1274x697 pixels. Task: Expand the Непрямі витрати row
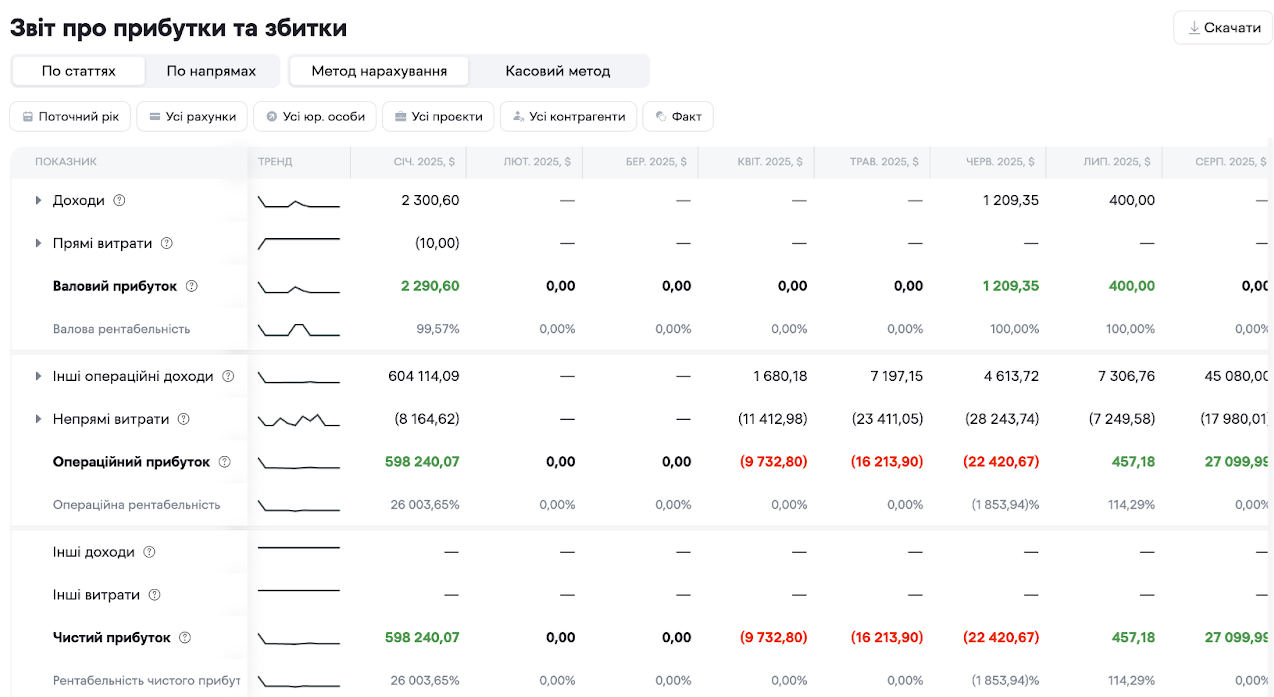click(38, 419)
